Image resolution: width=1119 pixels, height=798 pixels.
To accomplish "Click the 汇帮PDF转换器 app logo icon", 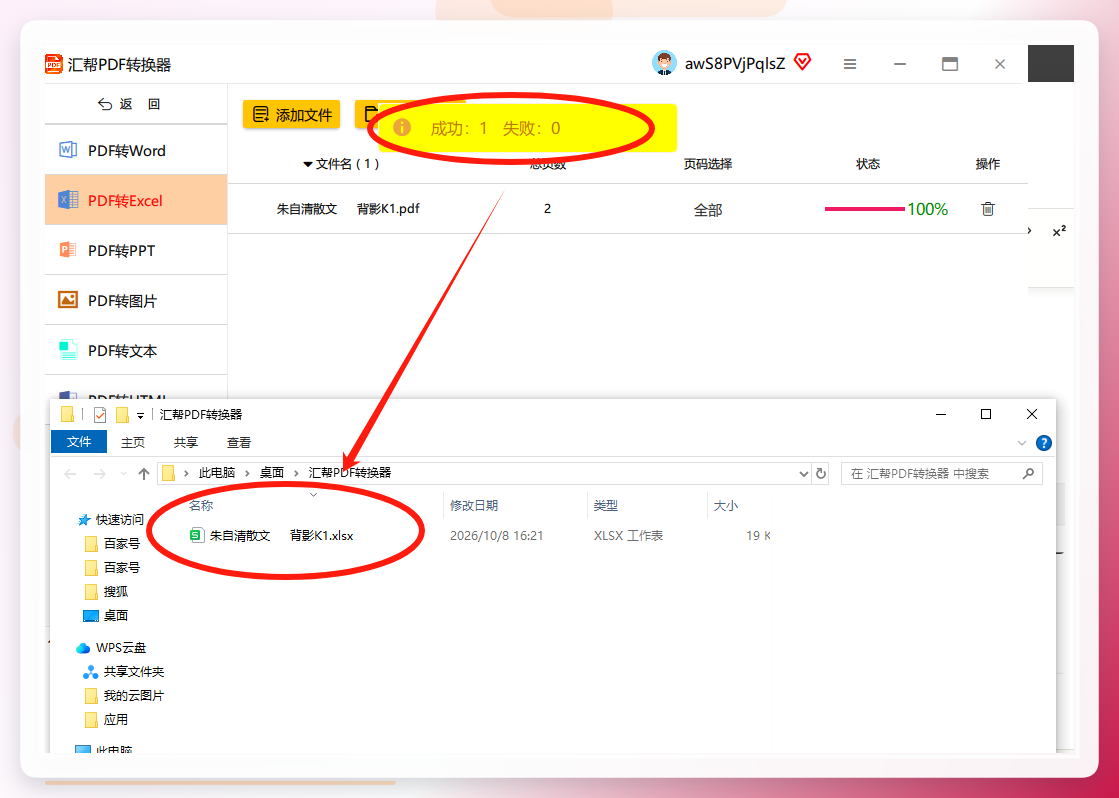I will click(54, 64).
